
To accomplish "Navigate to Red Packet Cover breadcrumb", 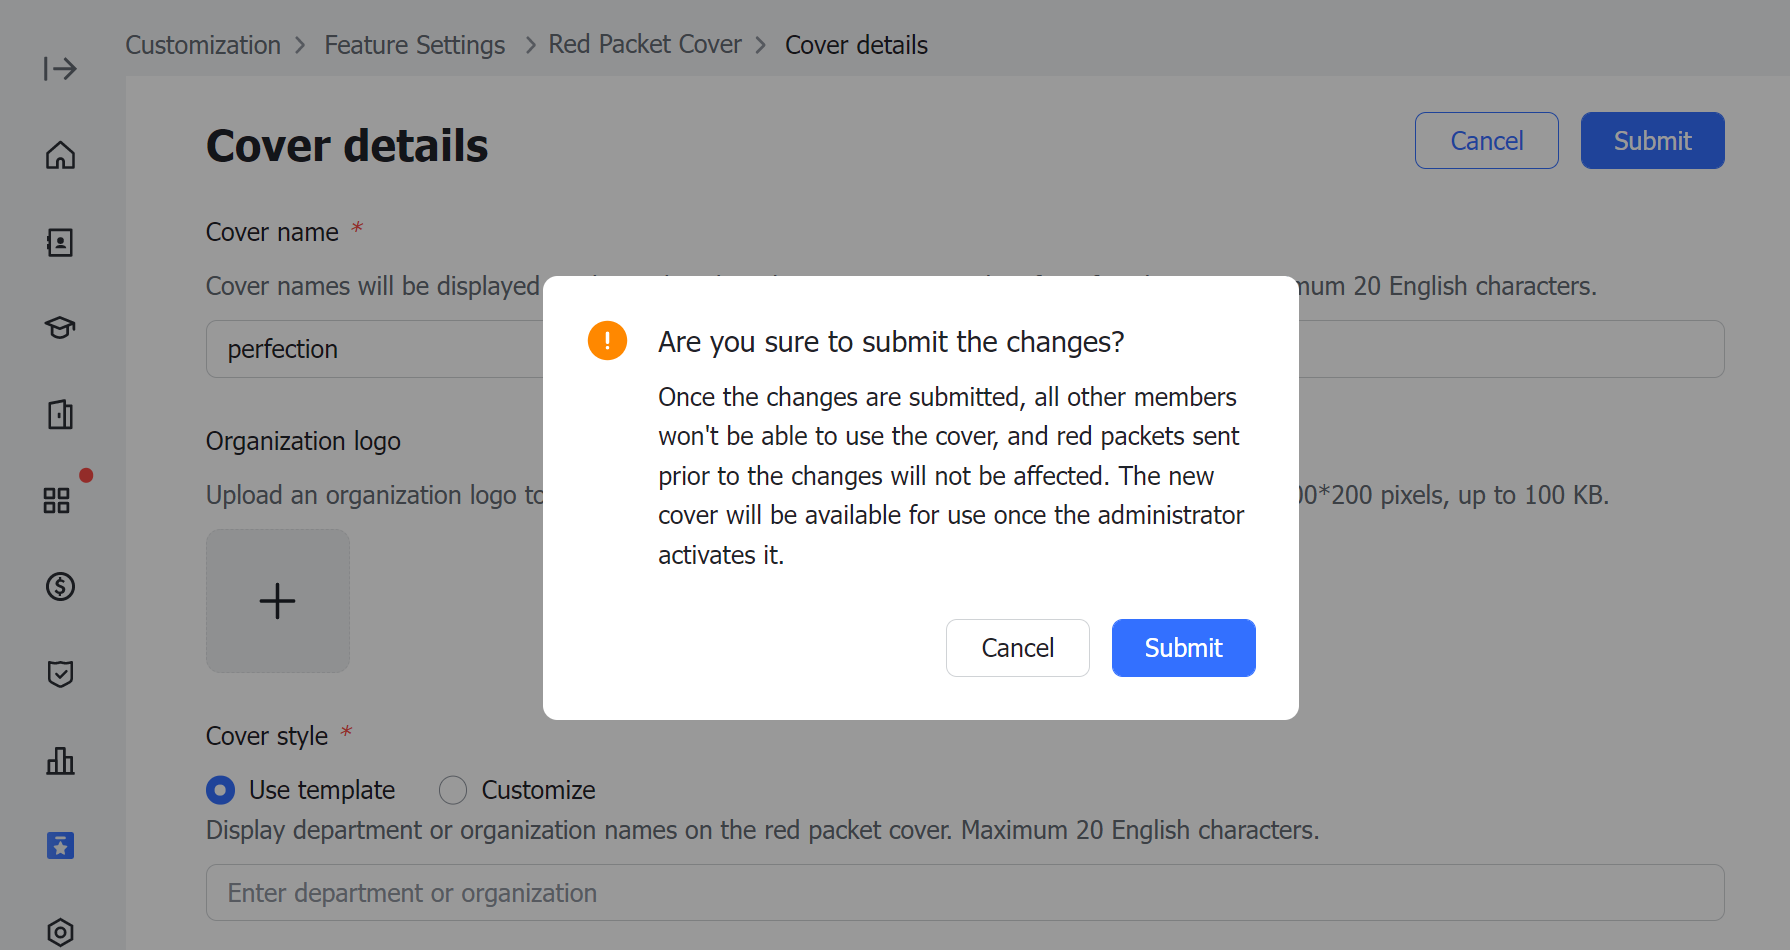I will (645, 45).
